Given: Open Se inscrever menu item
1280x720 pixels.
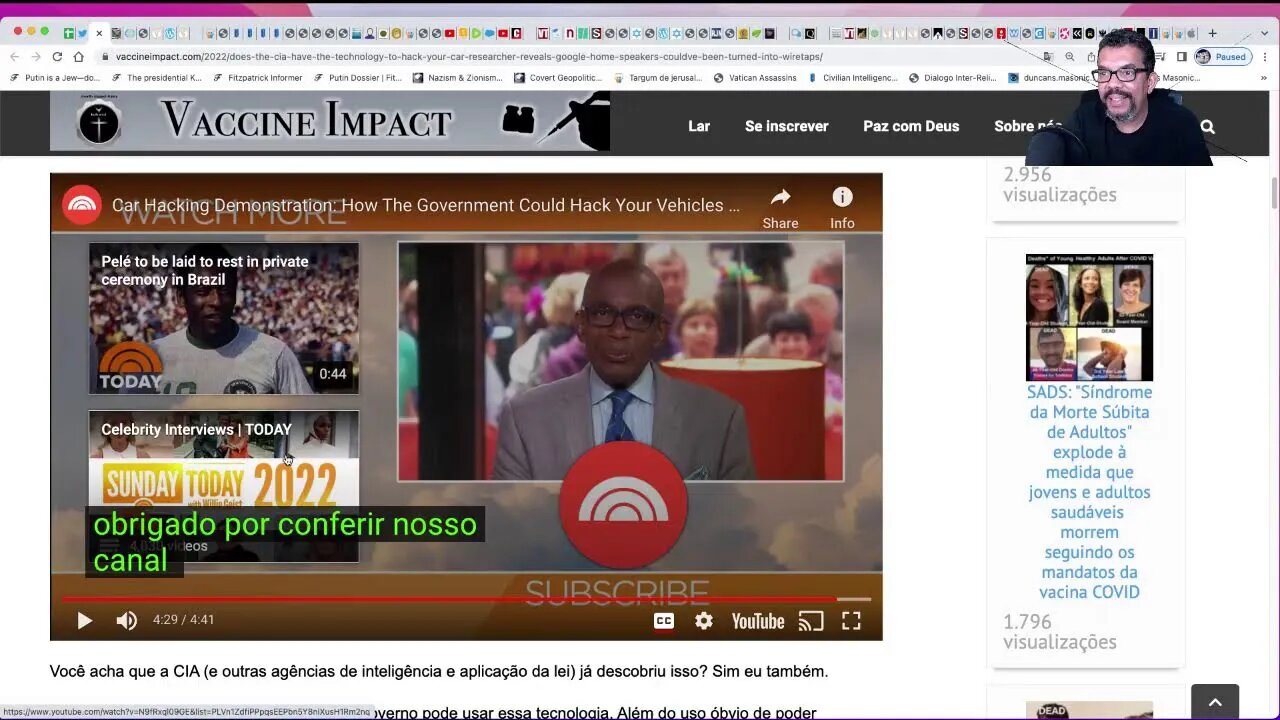Looking at the screenshot, I should (786, 126).
